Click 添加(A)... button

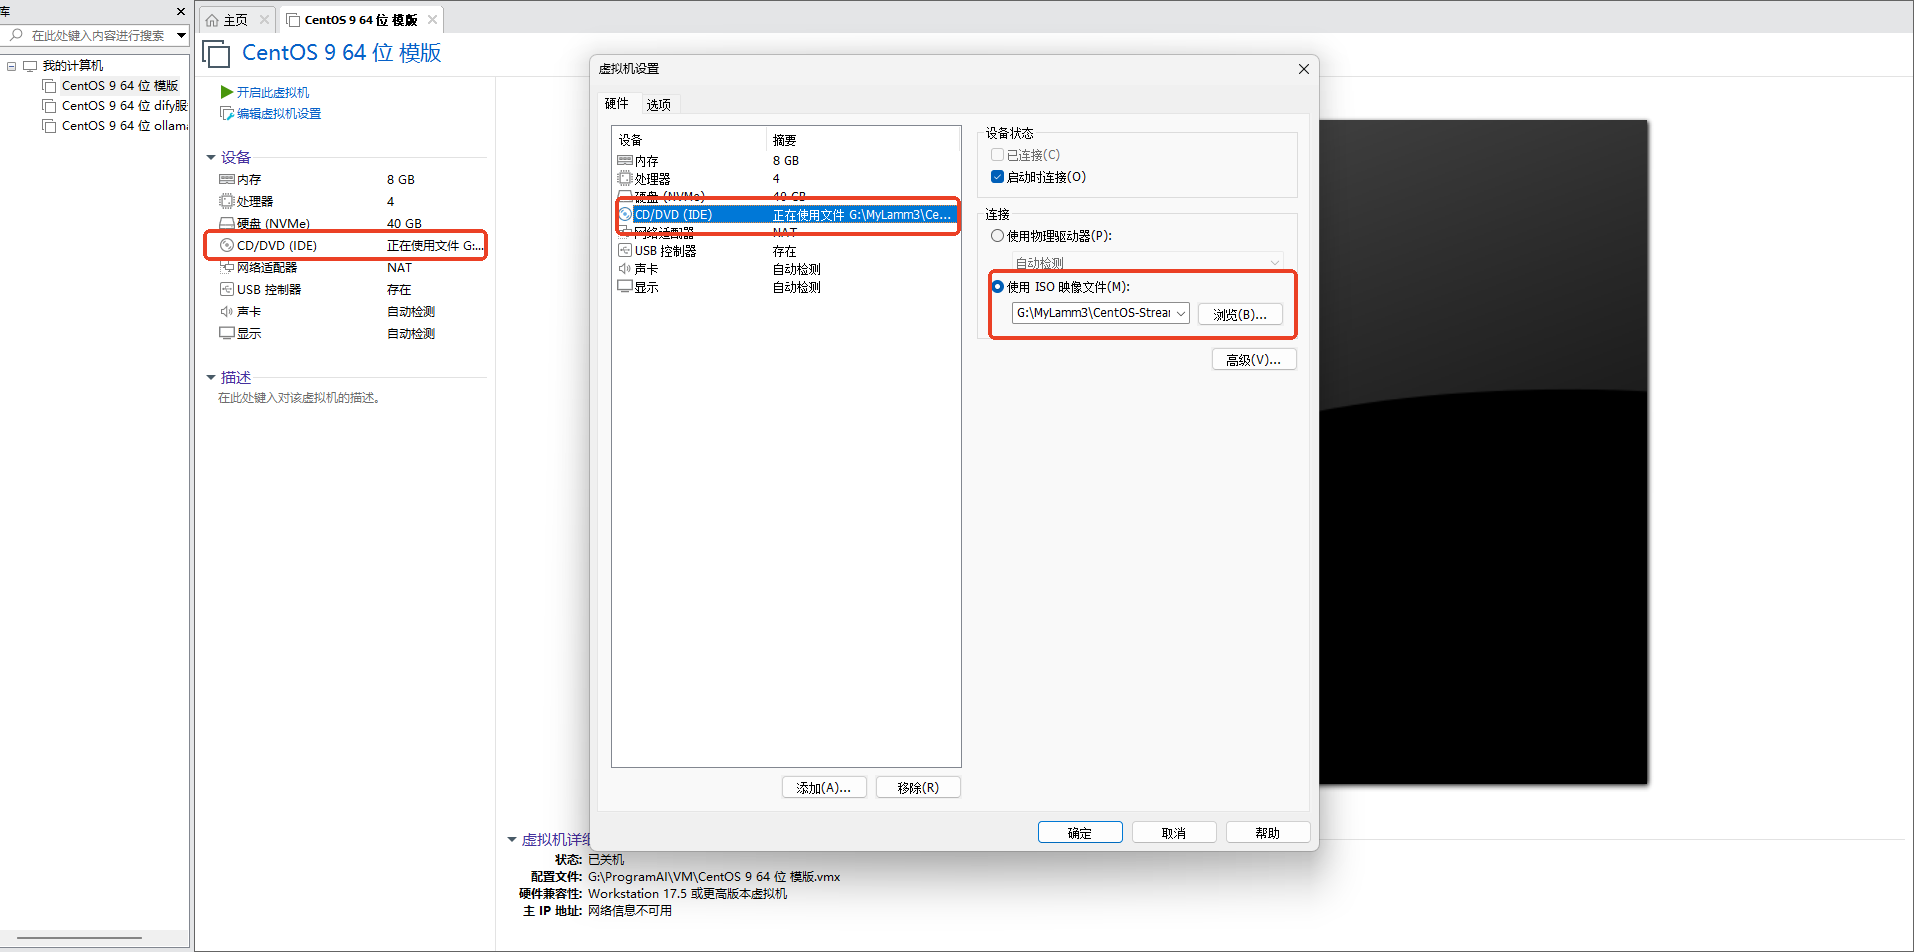[x=824, y=787]
